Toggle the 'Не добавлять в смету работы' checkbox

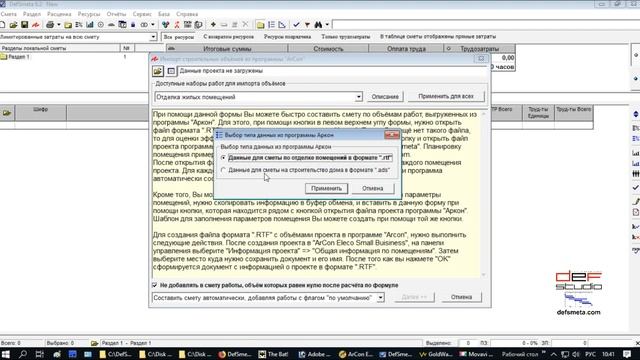pos(155,285)
